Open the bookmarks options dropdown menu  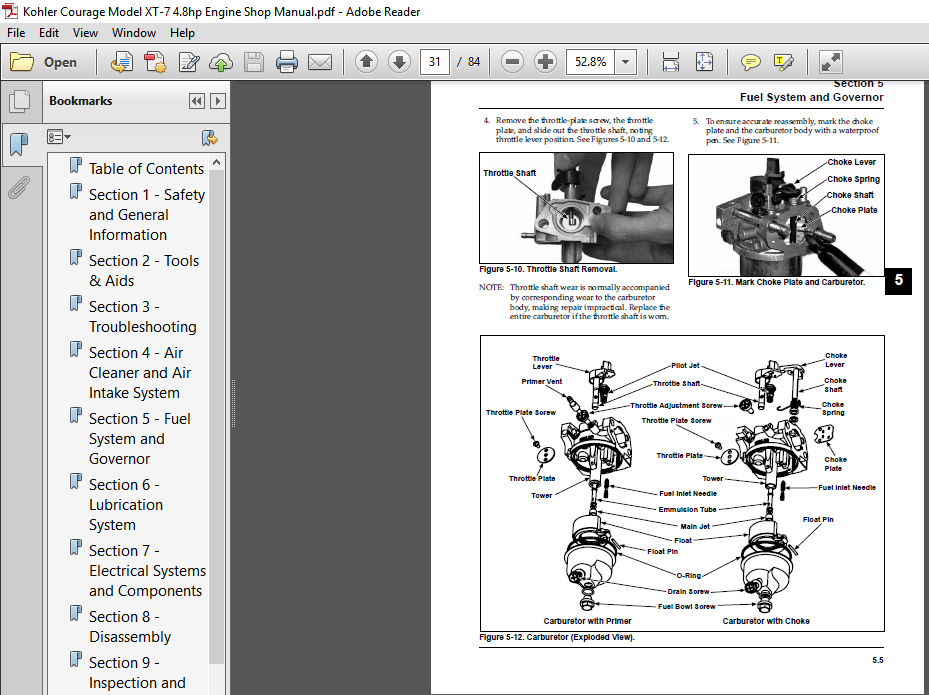tap(59, 137)
